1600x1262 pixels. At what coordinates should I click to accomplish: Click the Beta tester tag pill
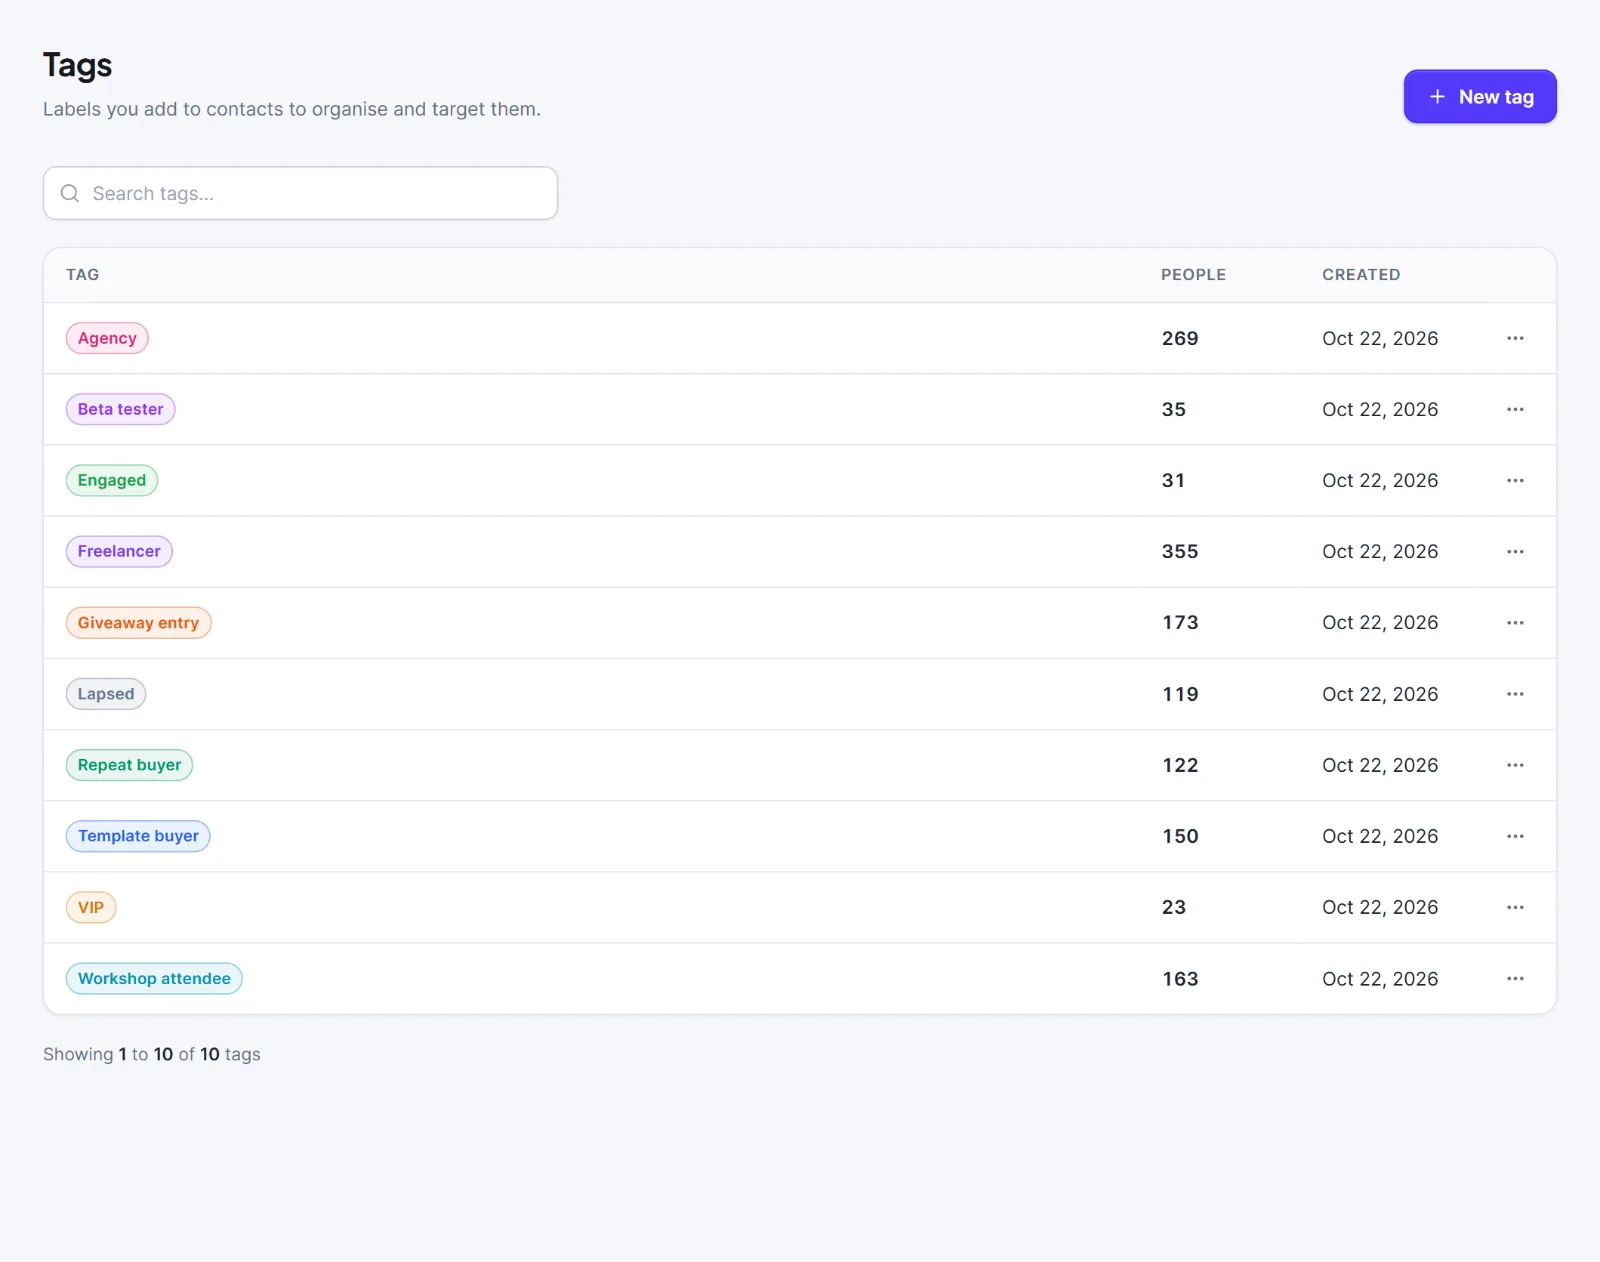point(121,409)
